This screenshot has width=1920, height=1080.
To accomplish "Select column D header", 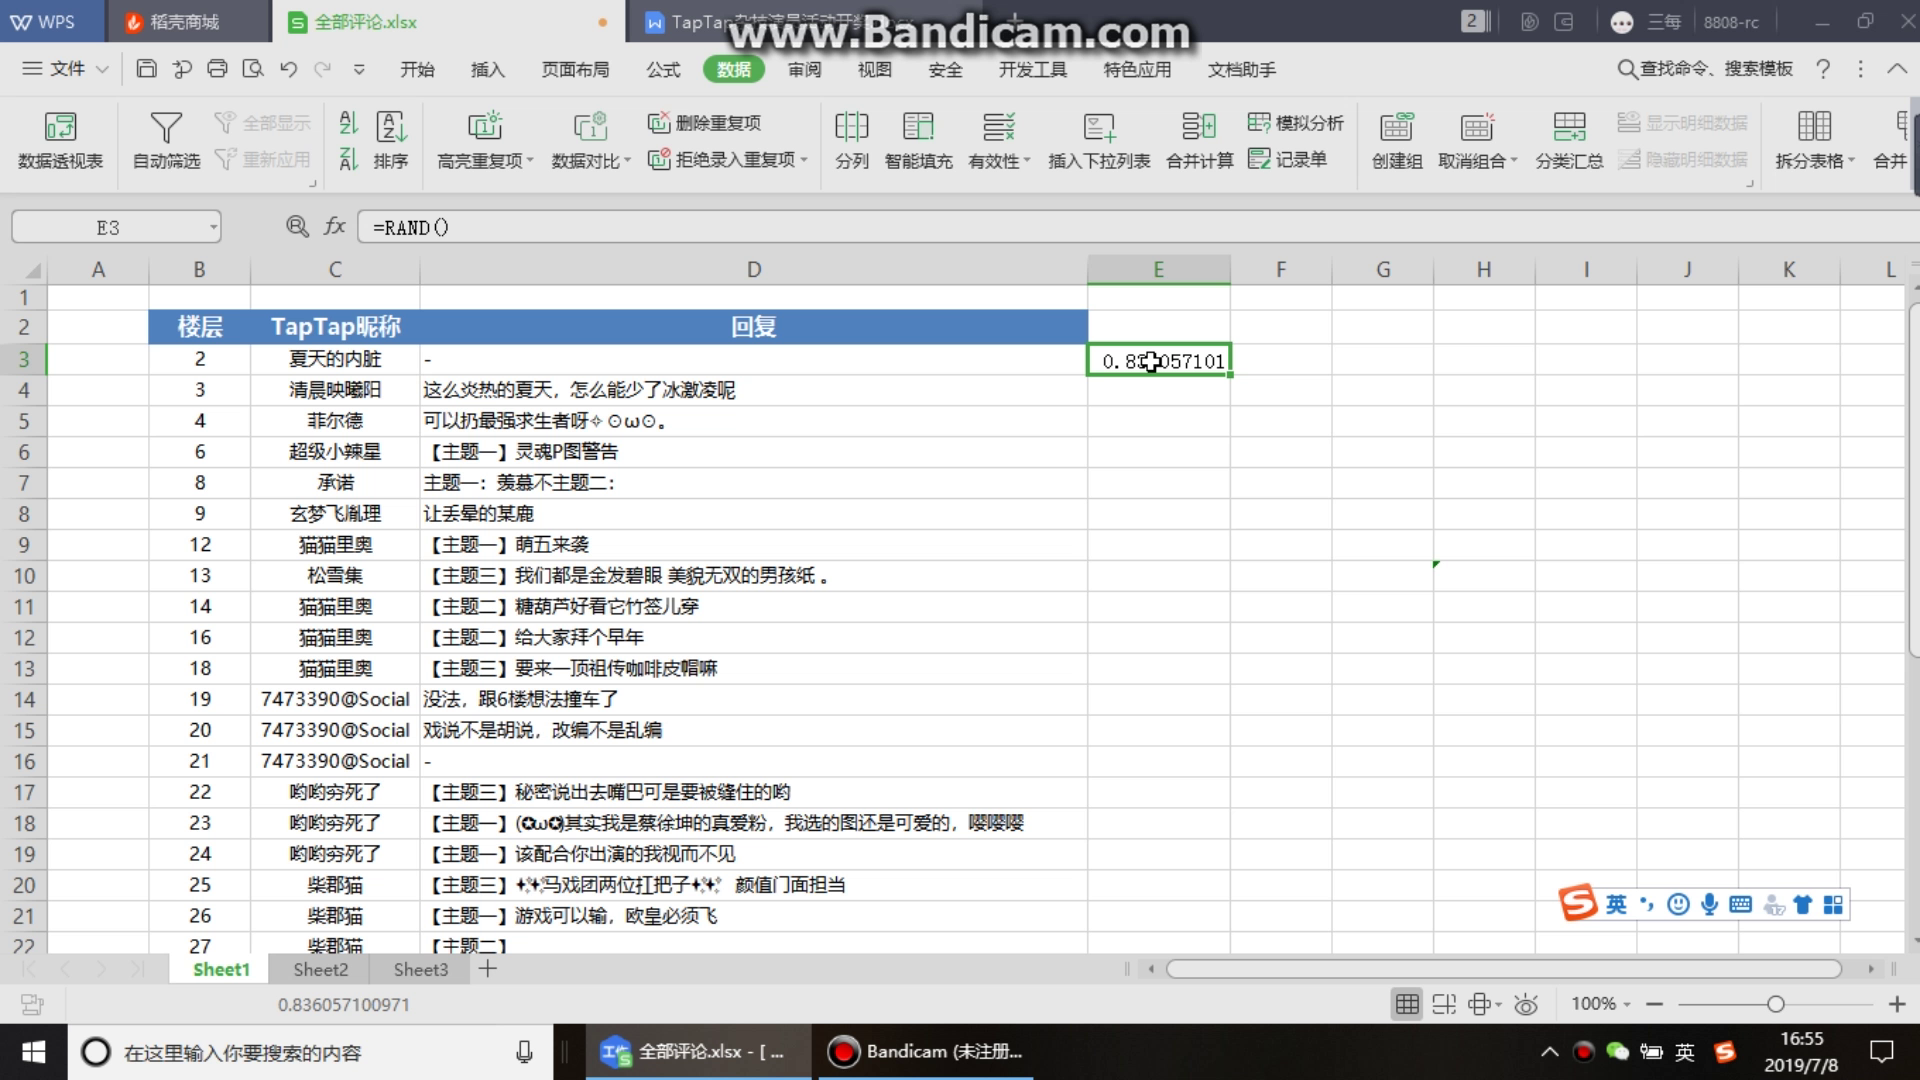I will 753,269.
